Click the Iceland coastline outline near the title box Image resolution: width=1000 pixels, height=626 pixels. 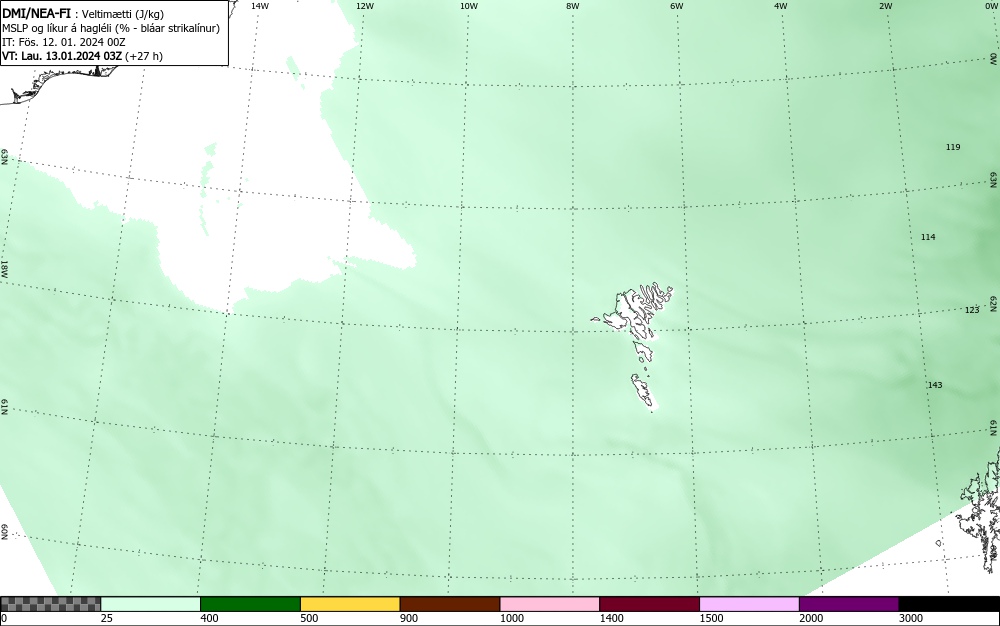[61, 82]
